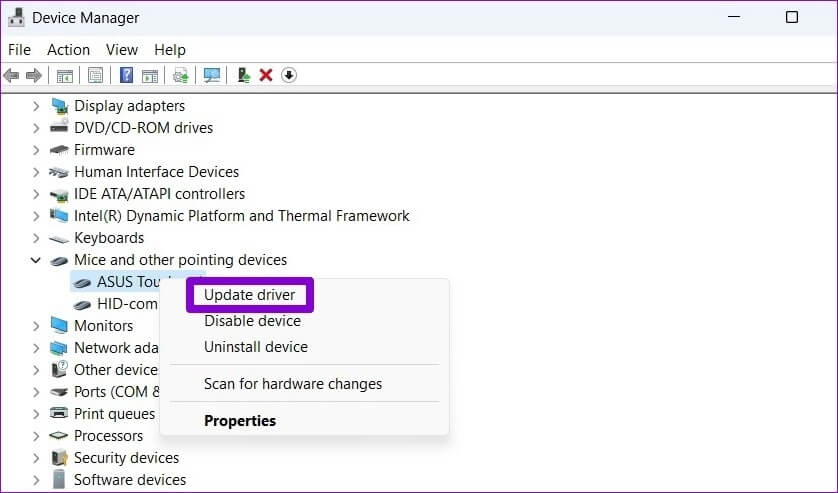Expand the Human Interface Devices chevron

point(36,172)
